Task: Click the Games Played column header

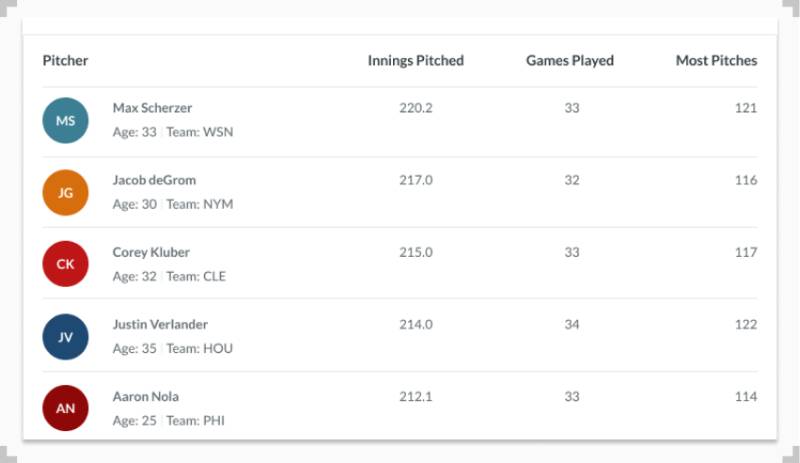Action: (570, 60)
